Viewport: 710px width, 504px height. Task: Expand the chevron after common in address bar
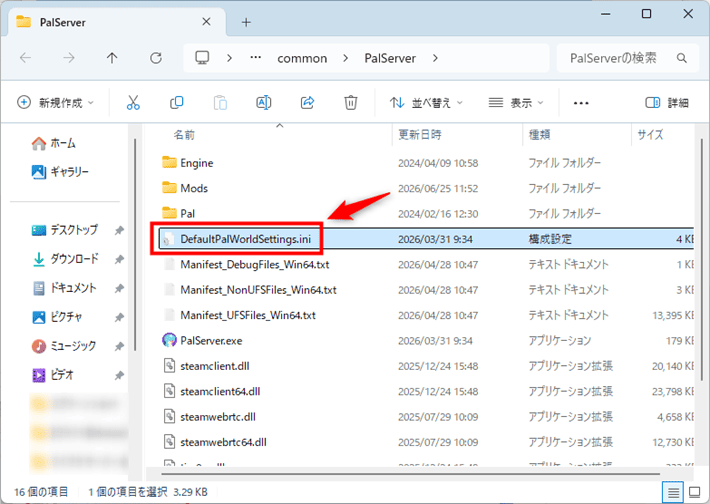pyautogui.click(x=345, y=58)
